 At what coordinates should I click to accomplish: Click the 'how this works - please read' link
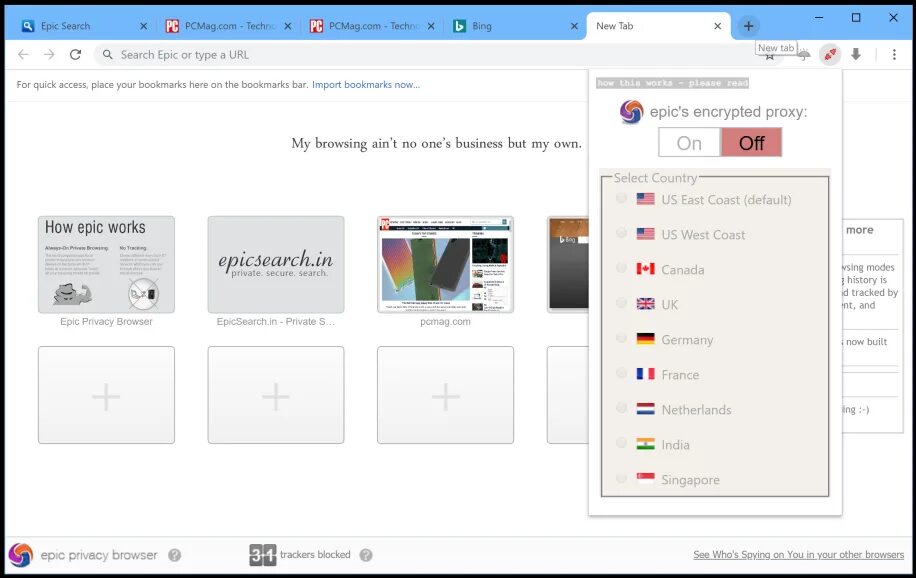tap(672, 83)
